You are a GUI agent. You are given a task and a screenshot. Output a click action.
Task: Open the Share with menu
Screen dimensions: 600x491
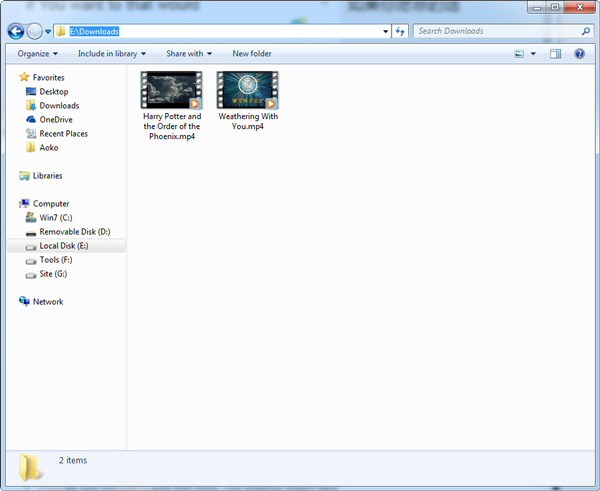pos(189,54)
